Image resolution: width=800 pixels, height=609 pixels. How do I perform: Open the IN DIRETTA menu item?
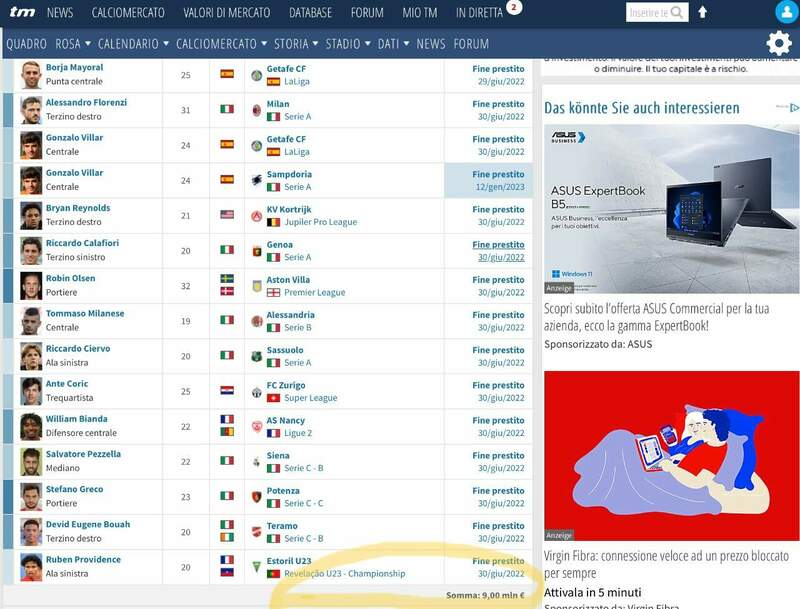481,13
